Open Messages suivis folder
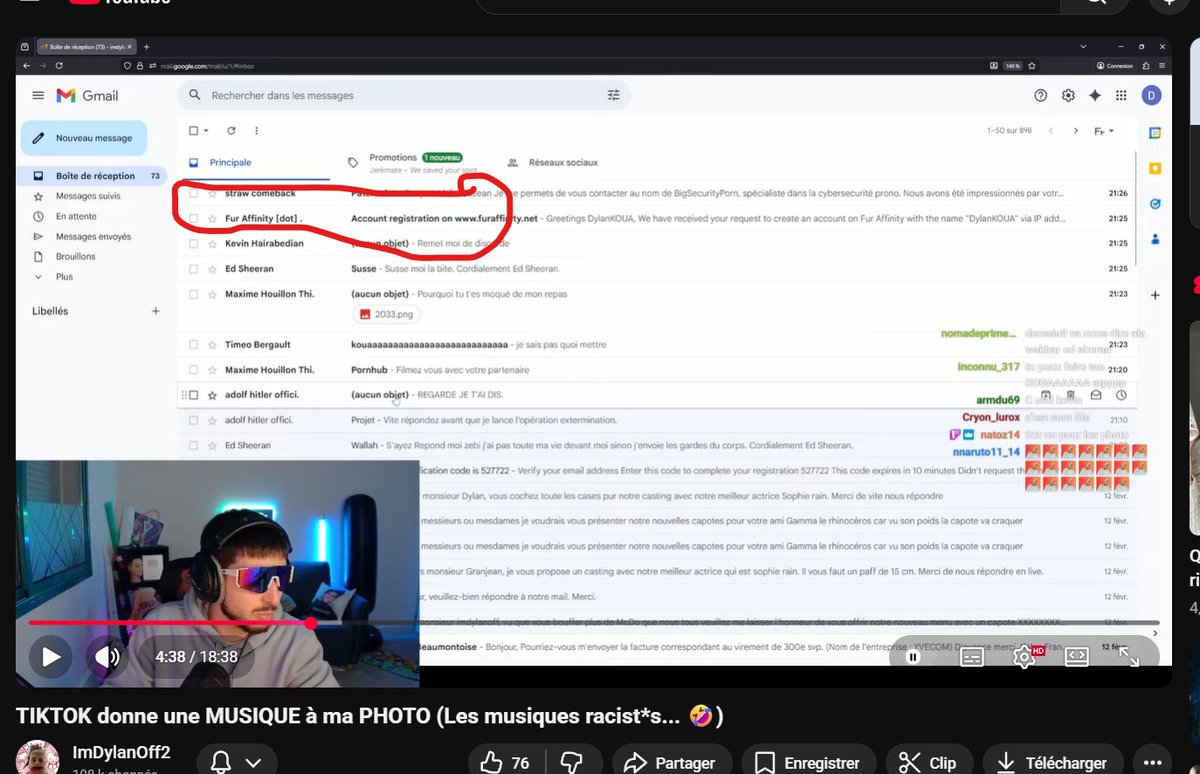Image resolution: width=1200 pixels, height=774 pixels. click(x=88, y=196)
